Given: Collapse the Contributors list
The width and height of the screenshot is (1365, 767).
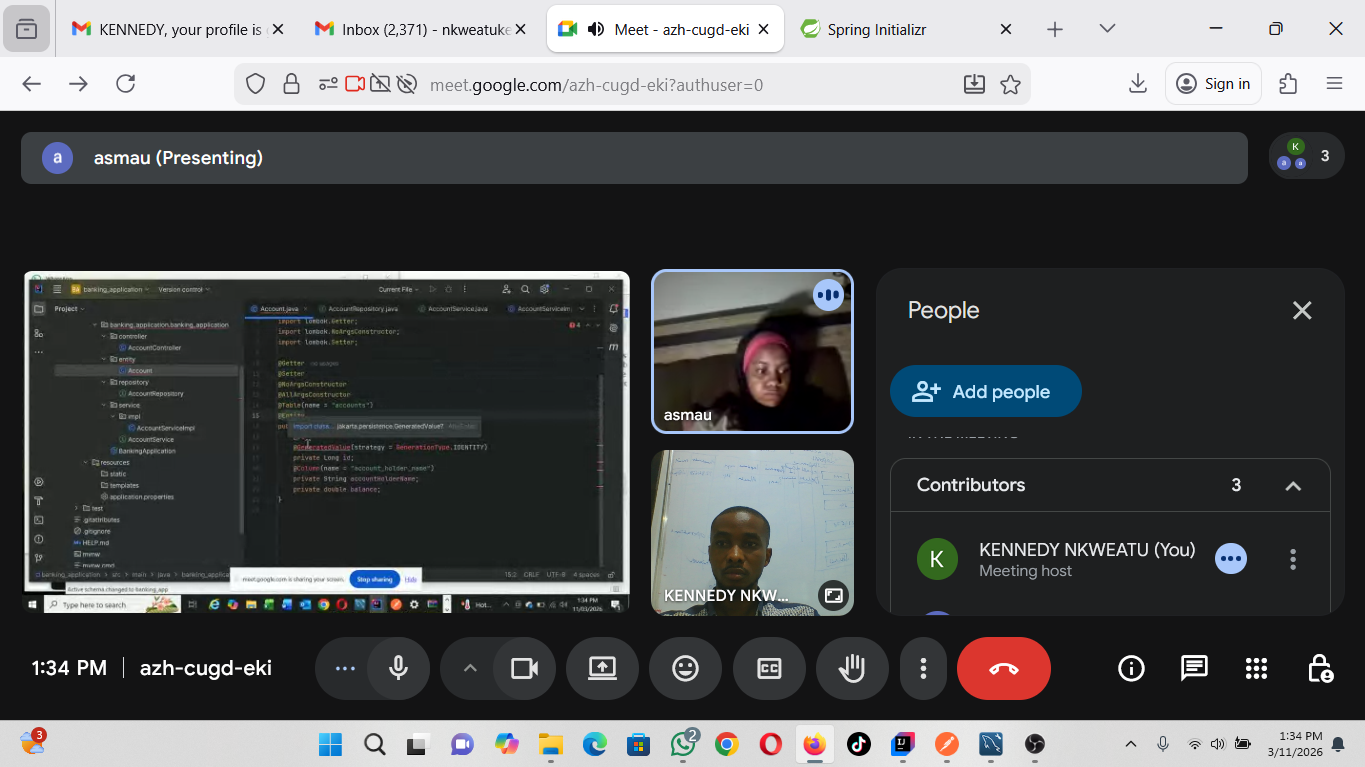Looking at the screenshot, I should click(x=1293, y=486).
